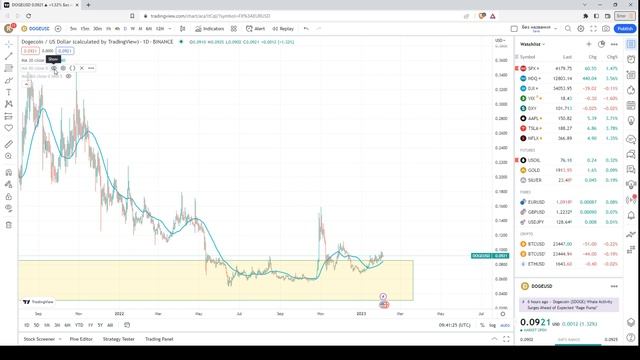Open quick search magnifier icon

pos(568,29)
